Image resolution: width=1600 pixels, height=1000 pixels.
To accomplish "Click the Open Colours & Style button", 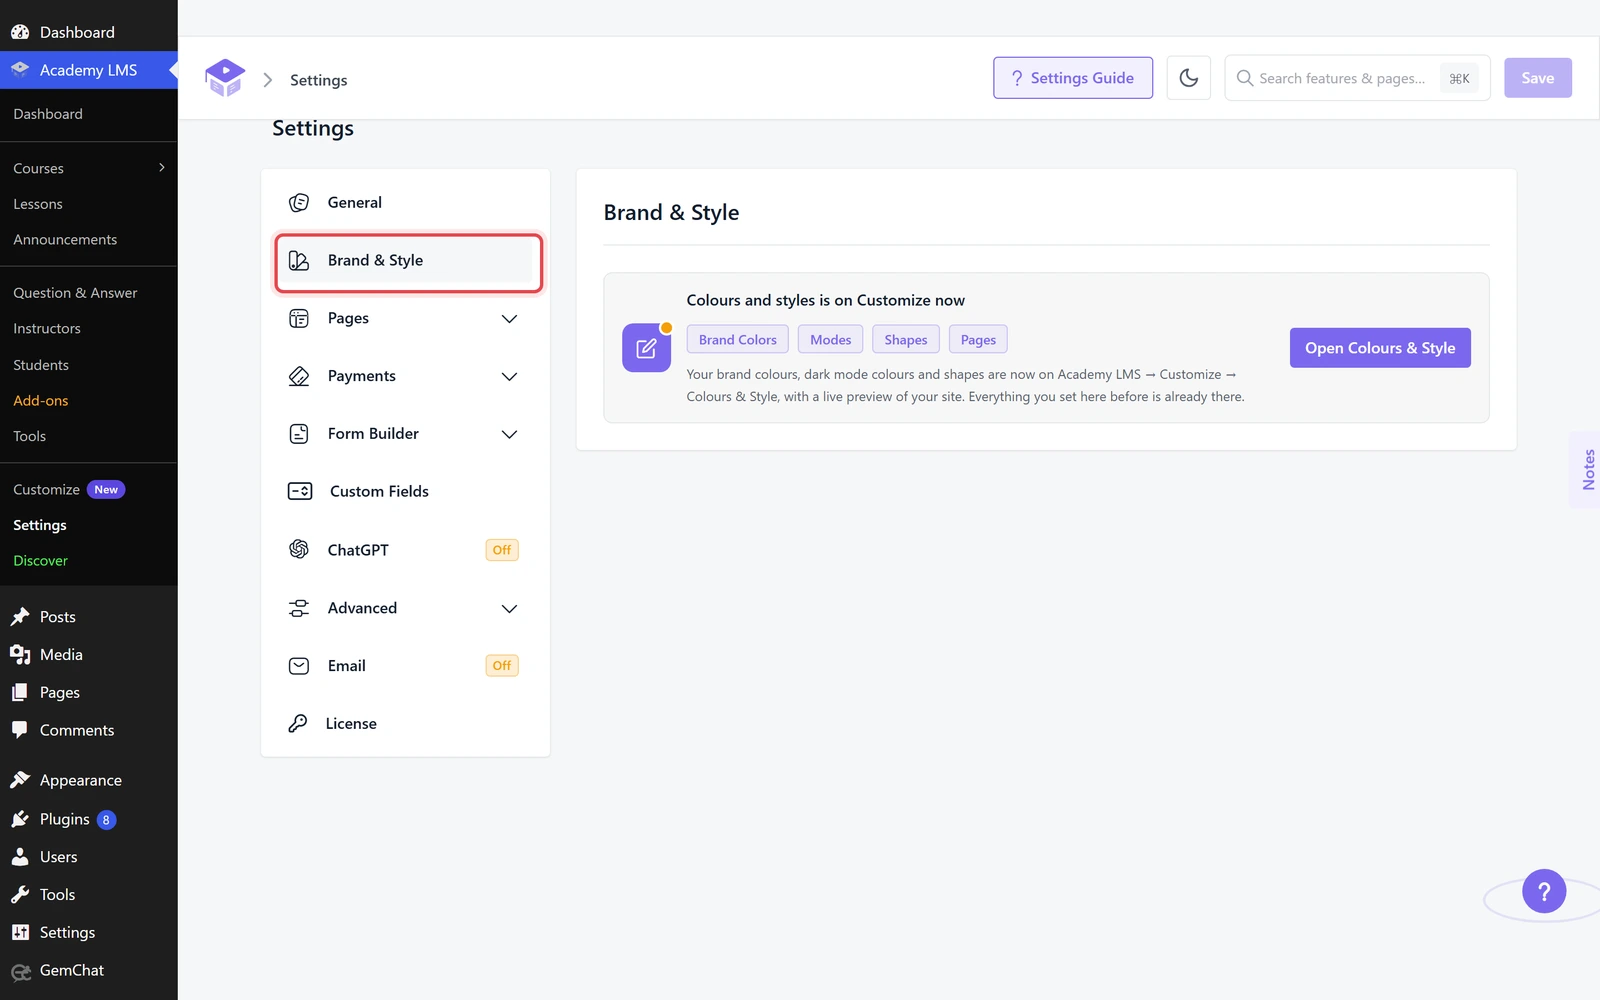I will 1380,348.
